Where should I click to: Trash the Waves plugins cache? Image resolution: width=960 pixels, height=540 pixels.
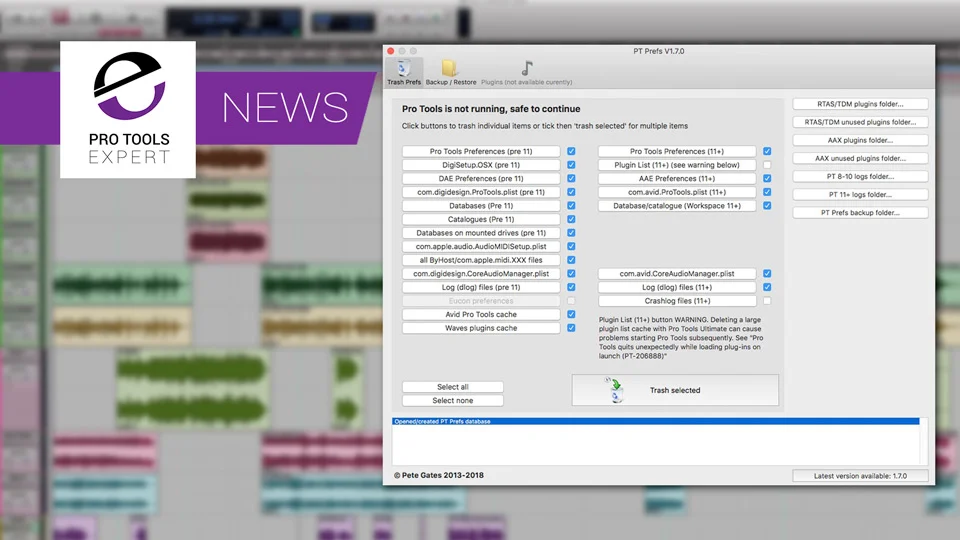point(481,328)
